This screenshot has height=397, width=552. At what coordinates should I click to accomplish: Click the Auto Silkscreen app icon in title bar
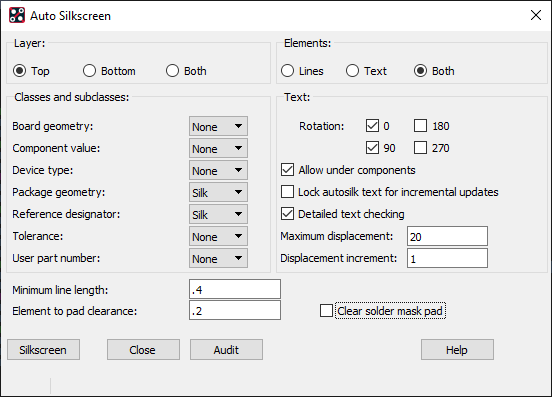point(17,15)
